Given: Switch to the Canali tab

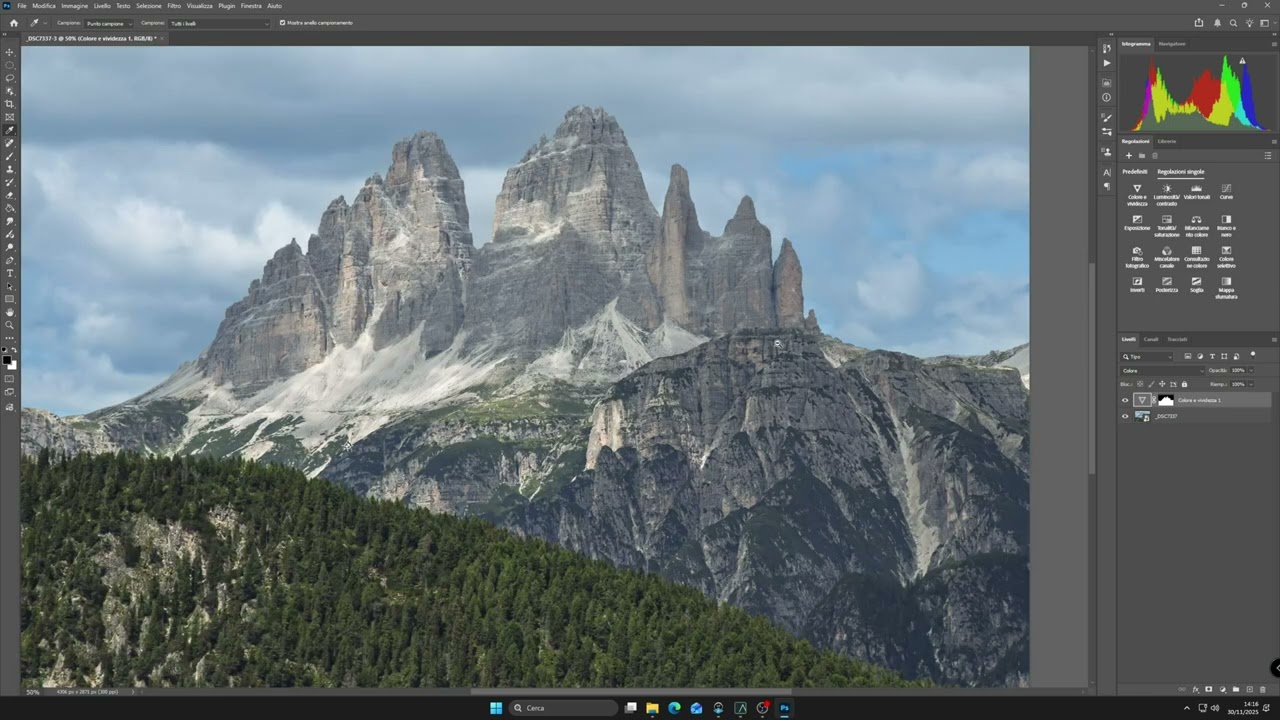Looking at the screenshot, I should pos(1151,339).
